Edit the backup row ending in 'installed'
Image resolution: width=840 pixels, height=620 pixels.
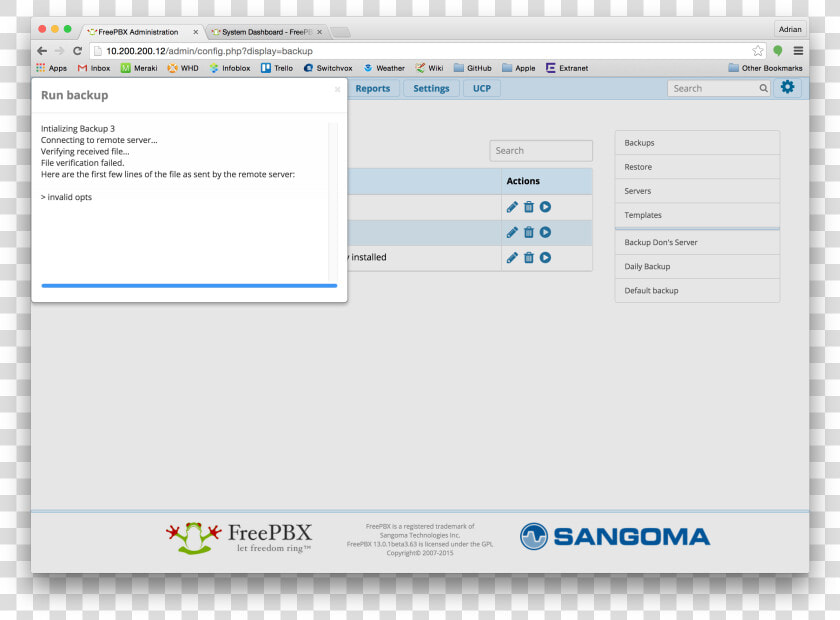click(x=512, y=258)
